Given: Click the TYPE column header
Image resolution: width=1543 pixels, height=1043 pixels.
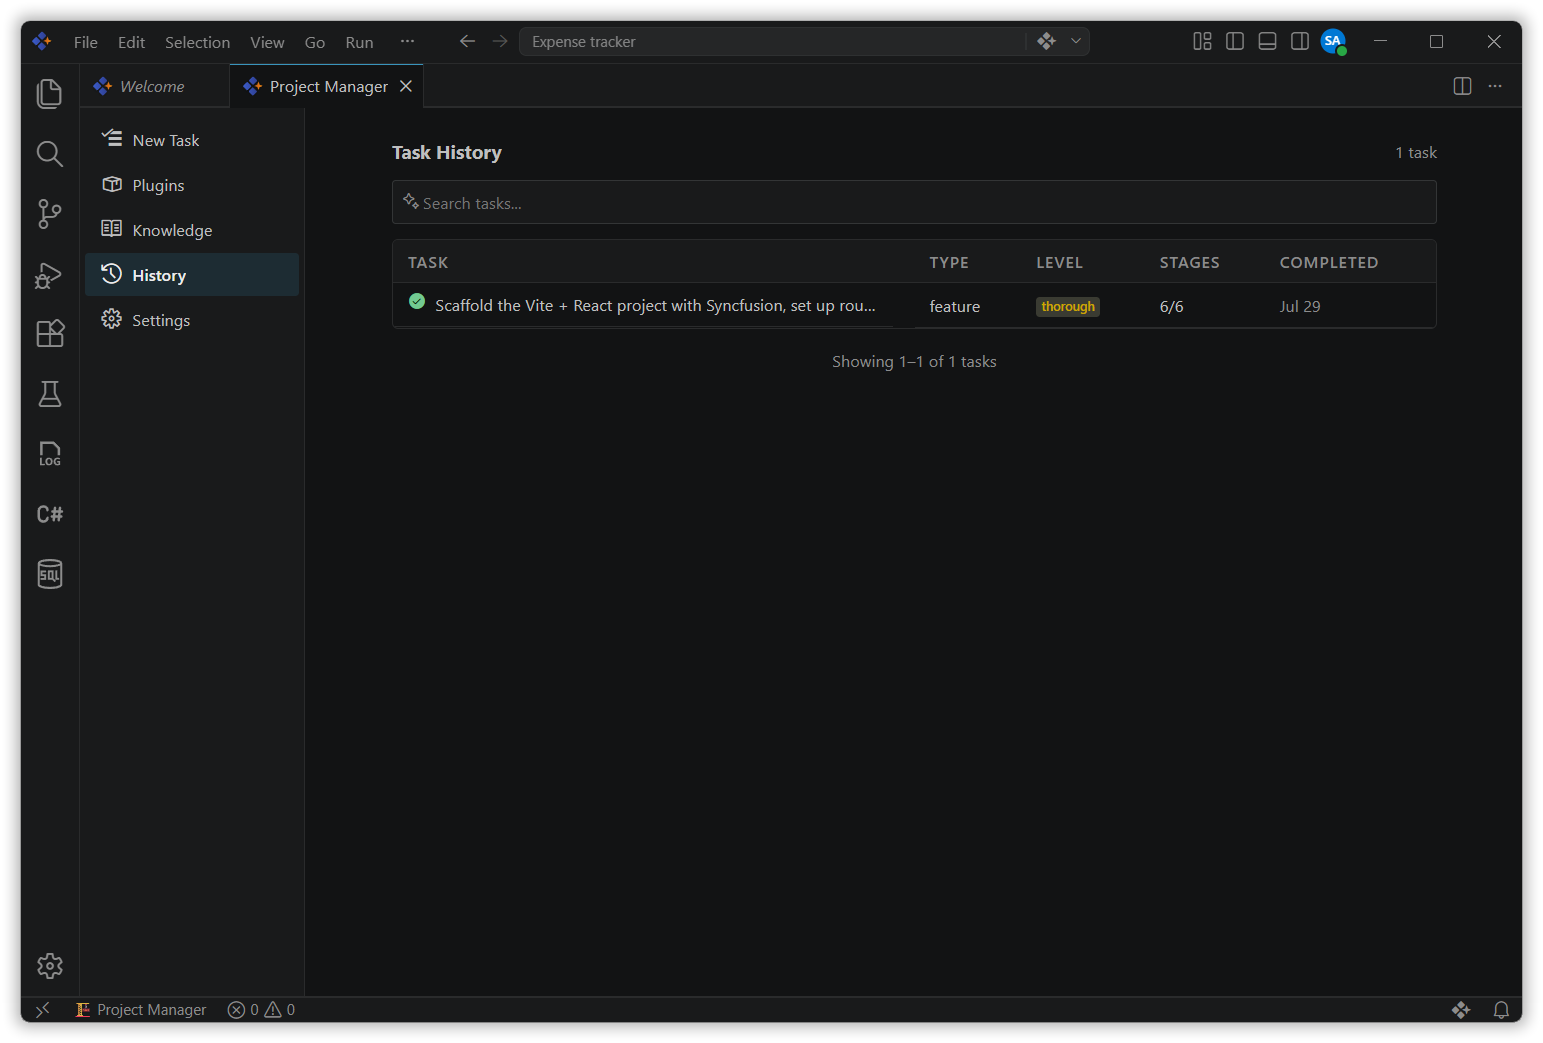Looking at the screenshot, I should (x=949, y=262).
